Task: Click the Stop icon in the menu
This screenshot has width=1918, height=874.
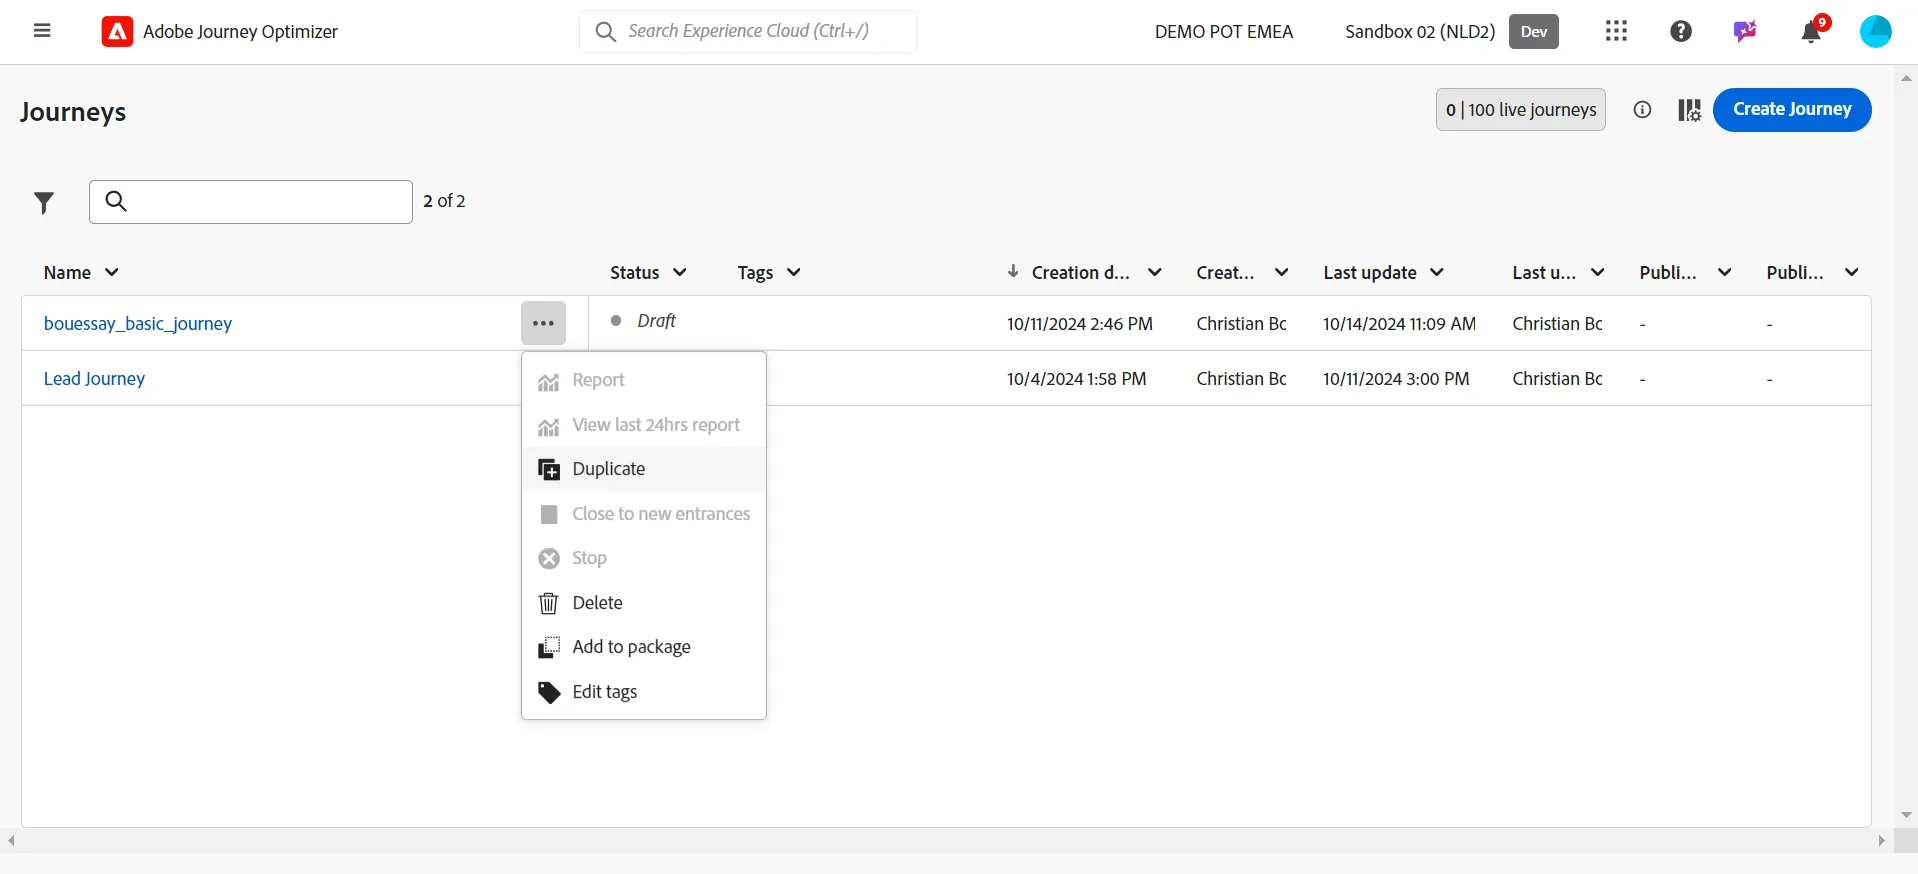Action: tap(549, 558)
